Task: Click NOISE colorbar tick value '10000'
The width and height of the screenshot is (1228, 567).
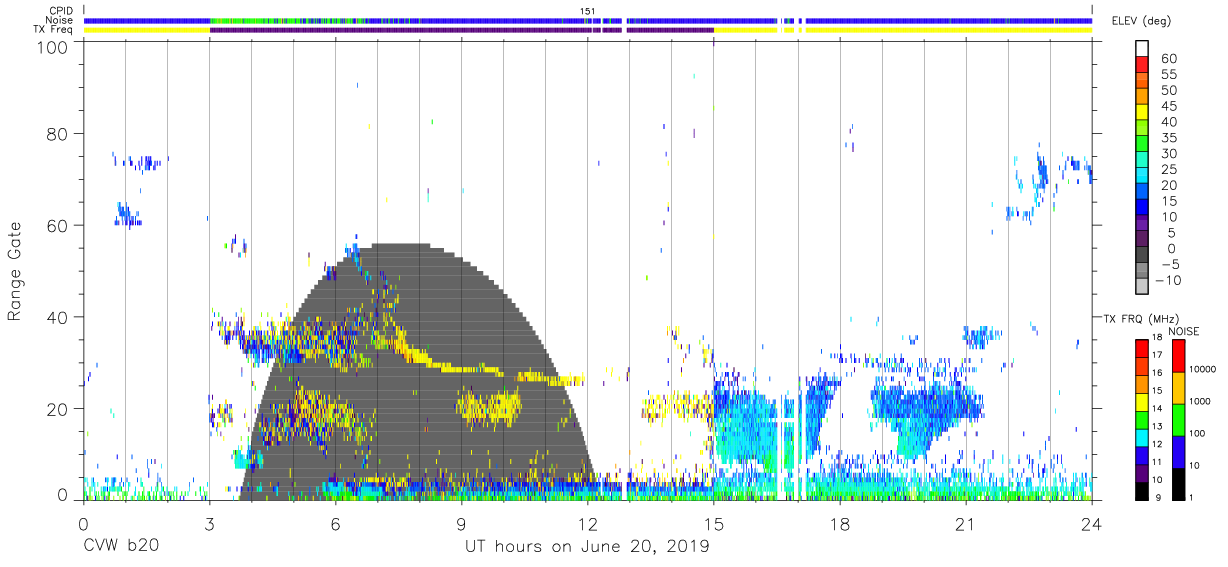Action: coord(1203,369)
